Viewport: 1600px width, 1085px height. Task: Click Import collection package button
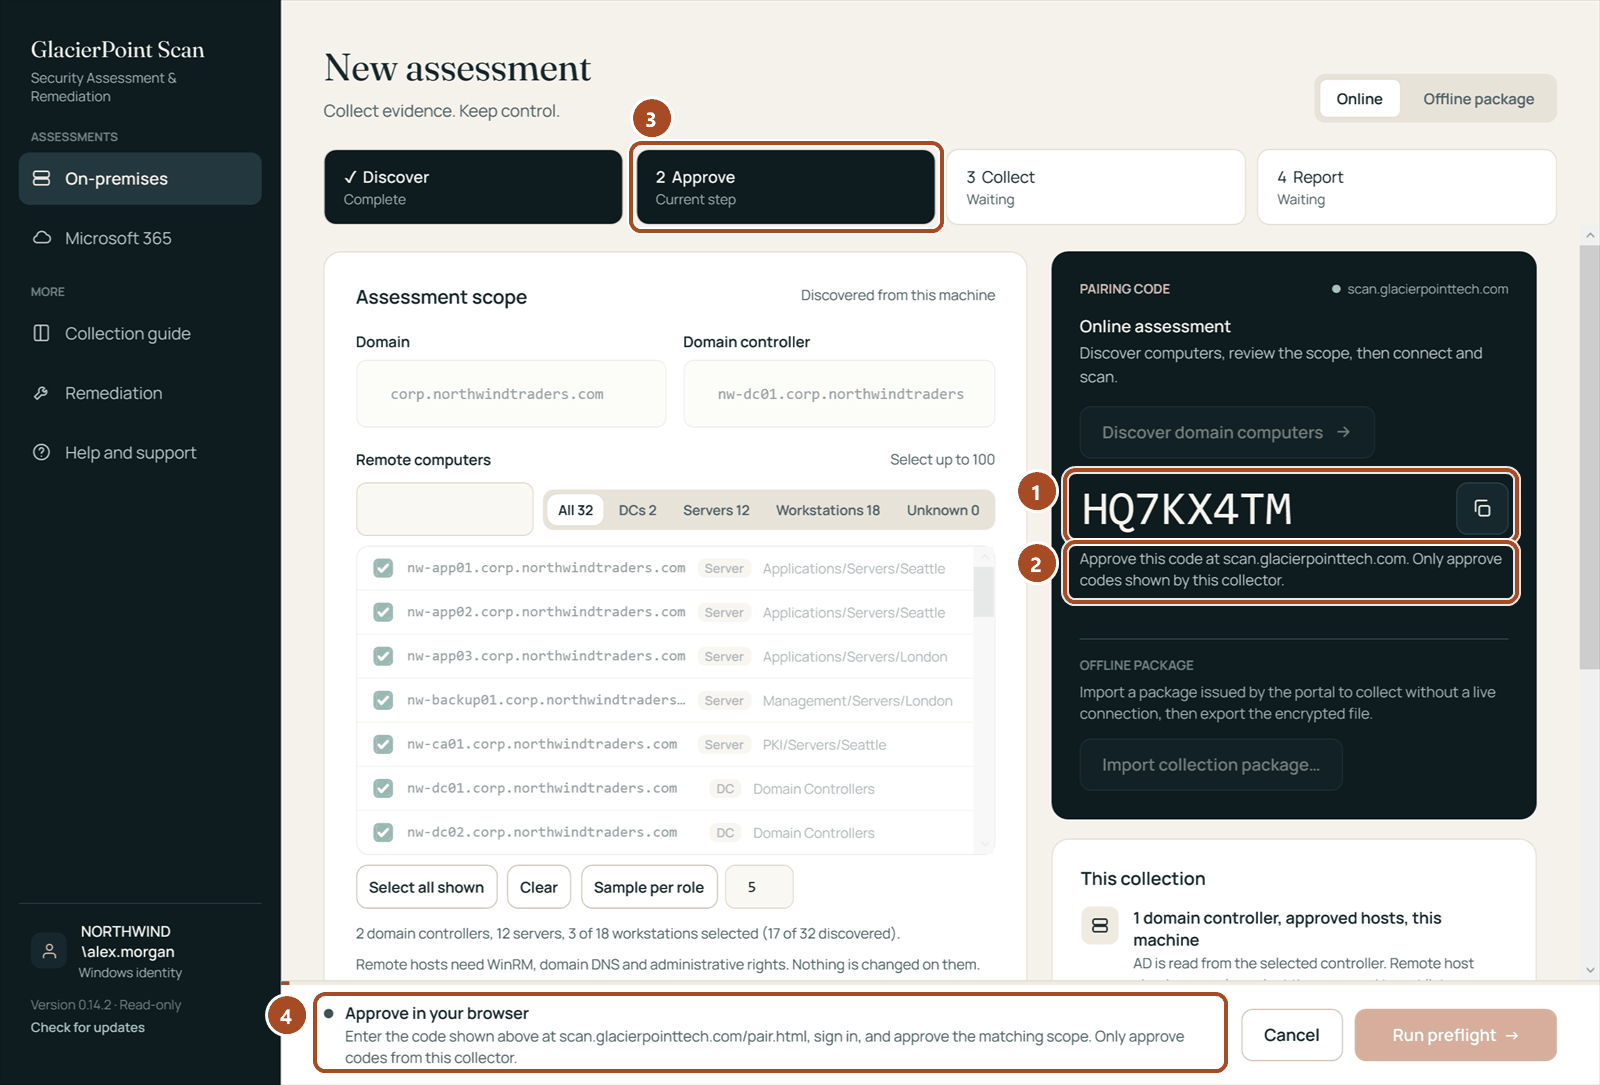click(x=1211, y=765)
